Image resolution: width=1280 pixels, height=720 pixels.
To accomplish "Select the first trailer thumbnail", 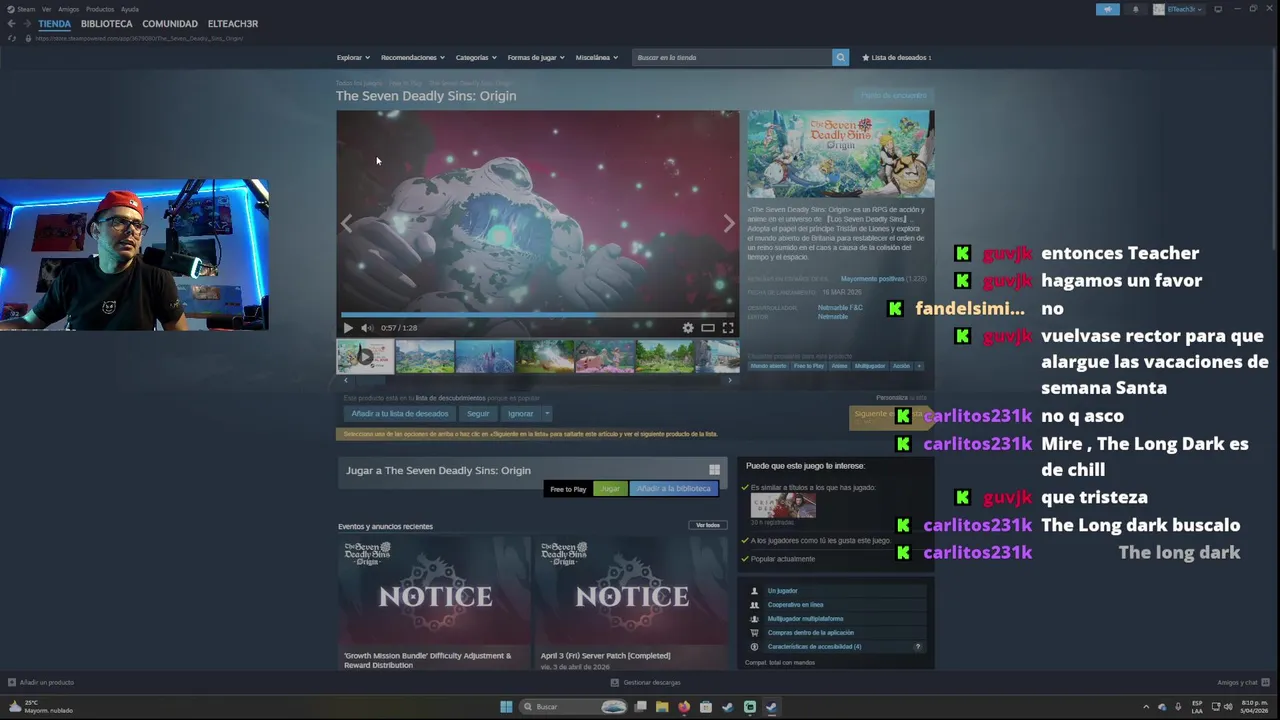I will click(x=365, y=356).
